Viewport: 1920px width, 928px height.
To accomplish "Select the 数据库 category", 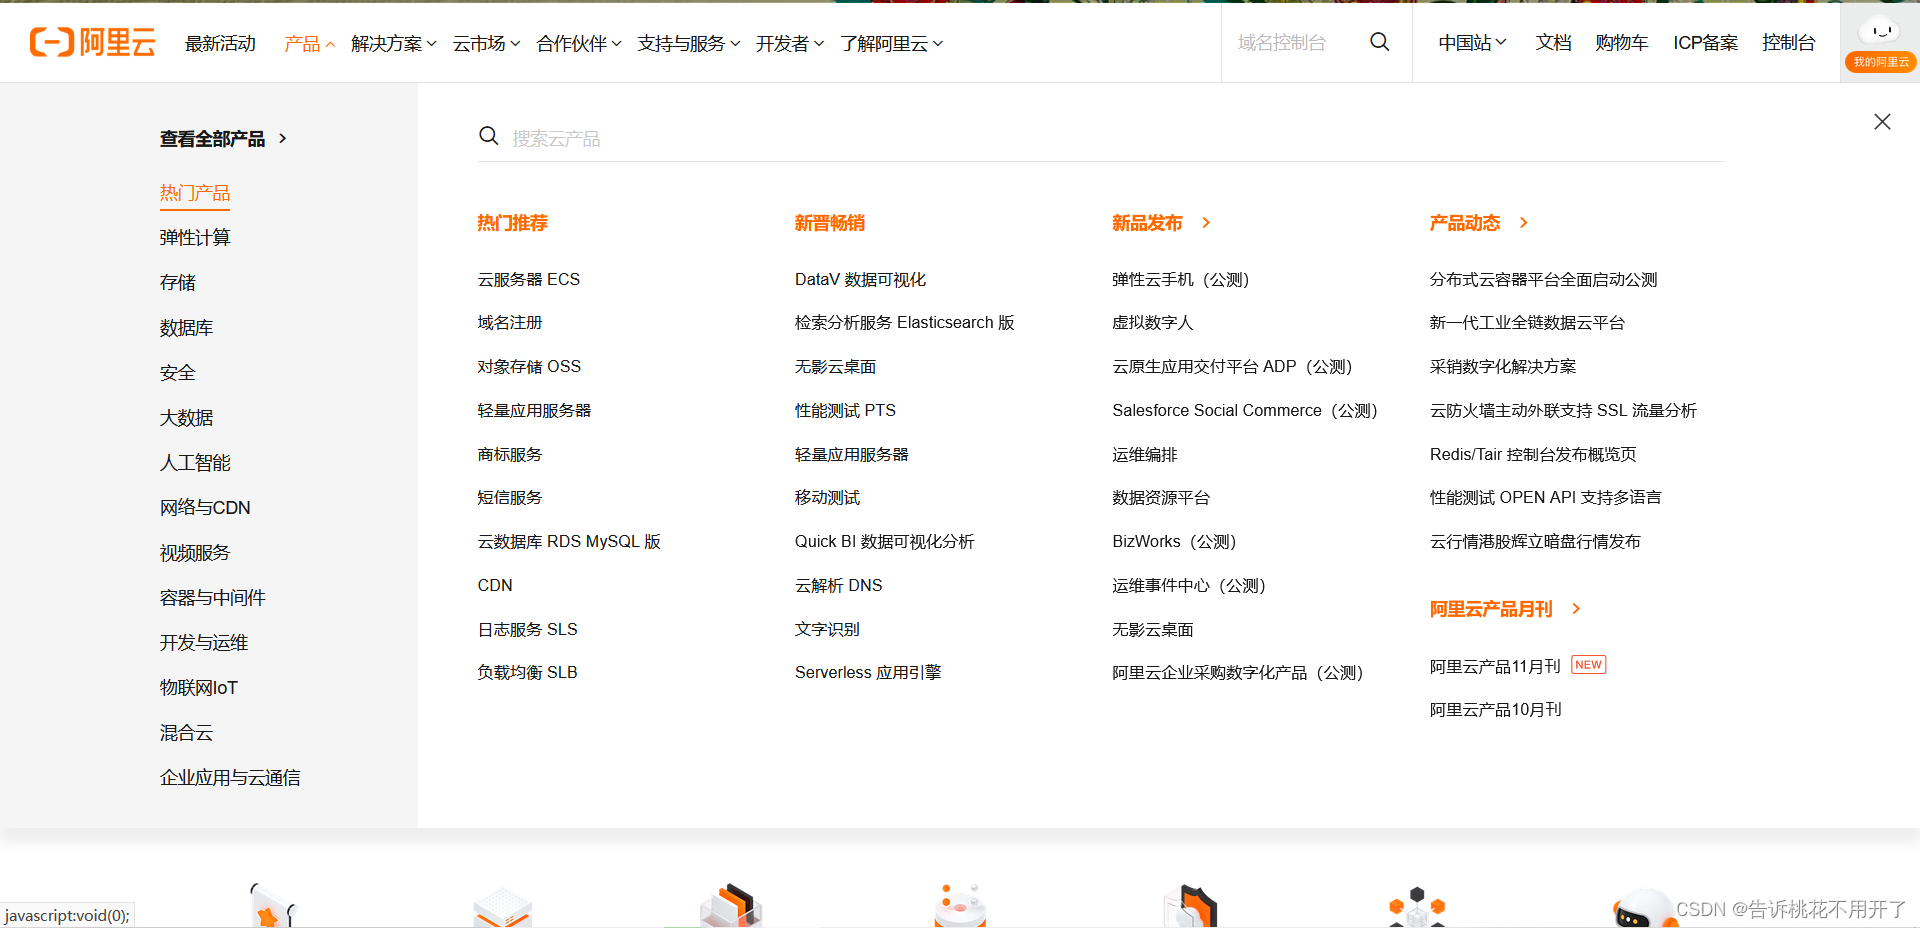I will (186, 328).
